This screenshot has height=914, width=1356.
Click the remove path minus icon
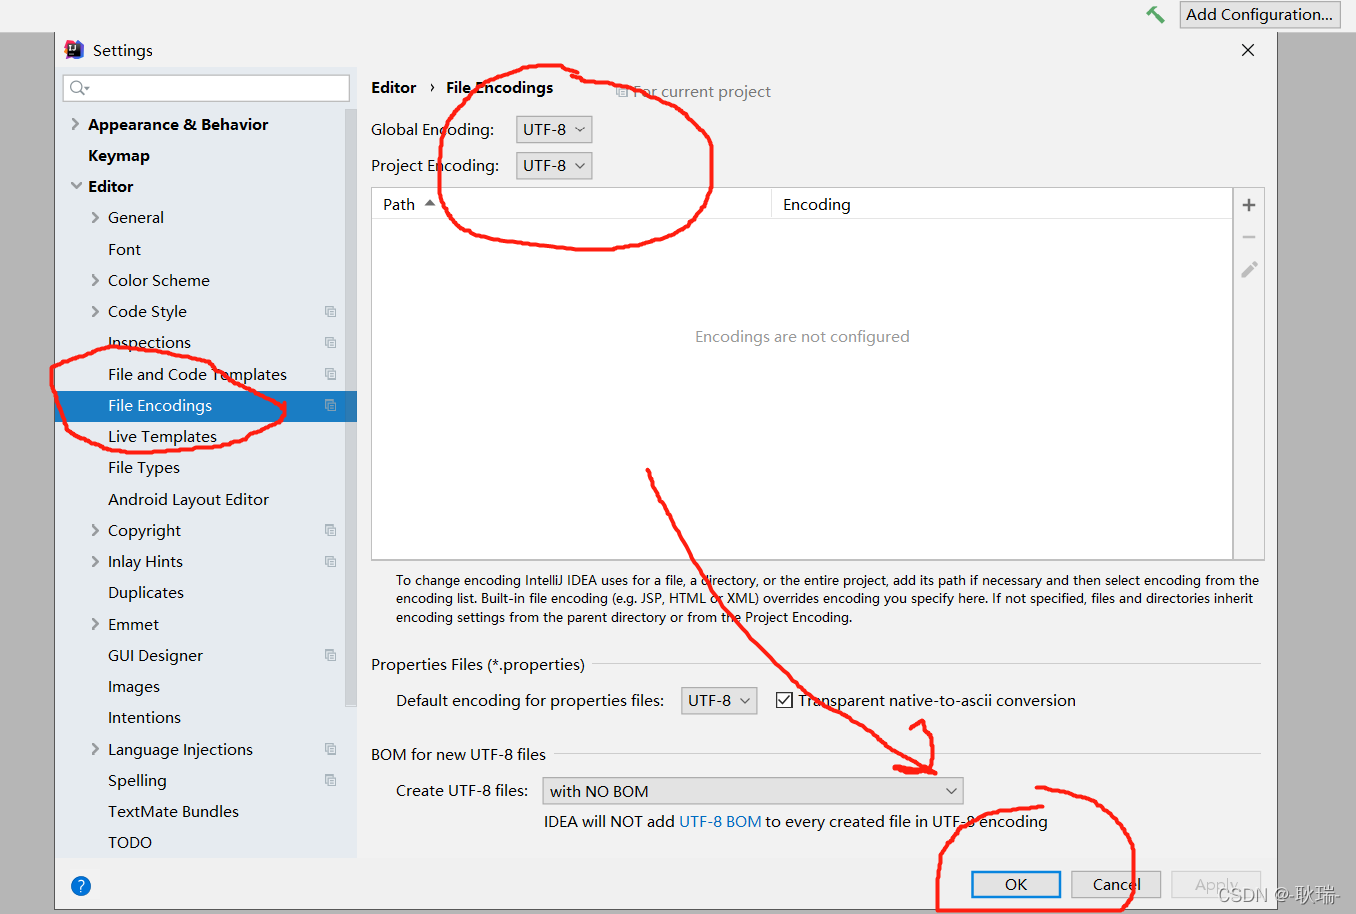(x=1249, y=237)
